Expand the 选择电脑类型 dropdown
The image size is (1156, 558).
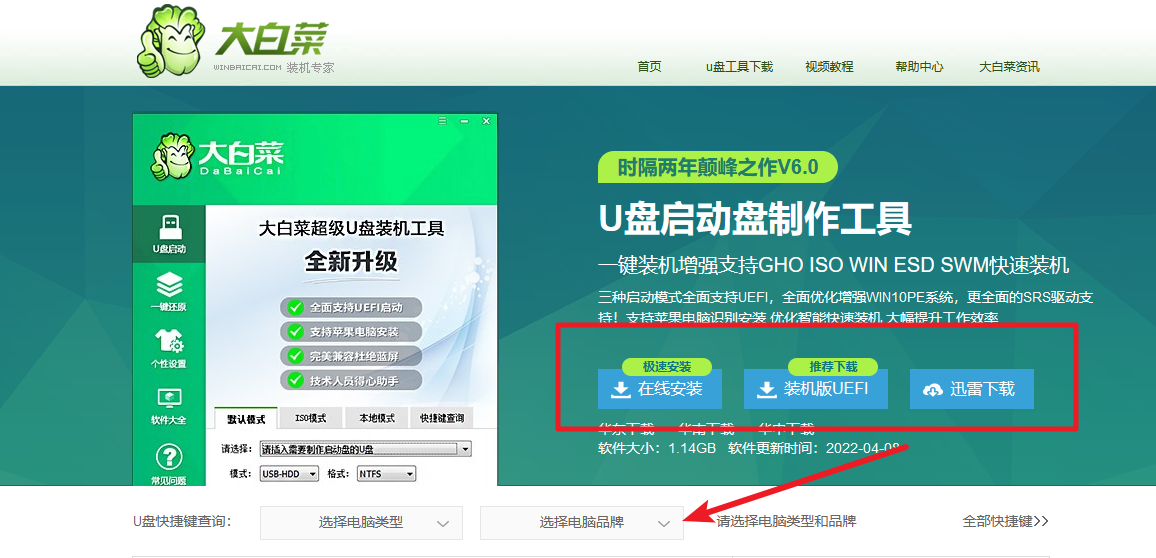[361, 523]
